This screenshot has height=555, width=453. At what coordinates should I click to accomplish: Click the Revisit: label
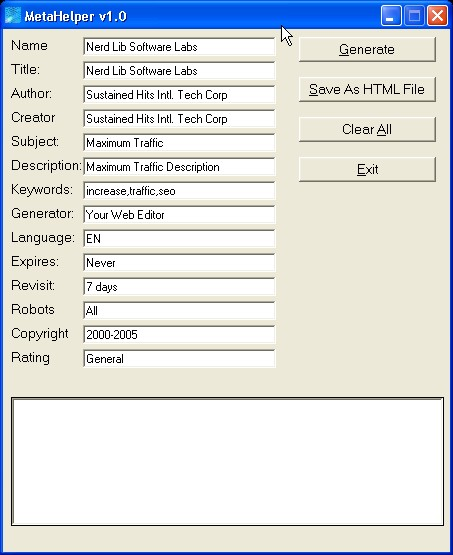pos(33,285)
